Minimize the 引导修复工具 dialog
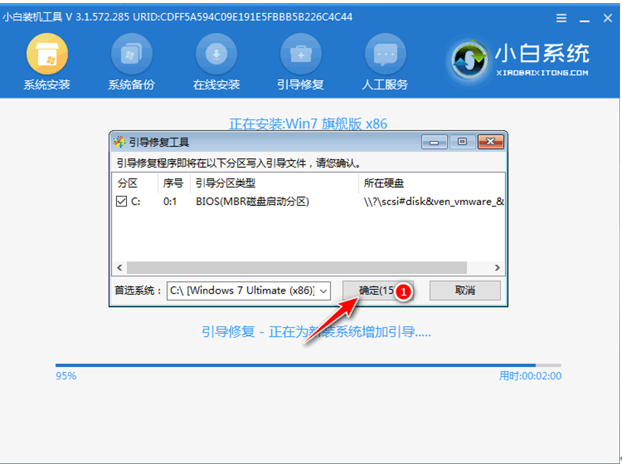Viewport: 622px width, 464px height. tap(434, 142)
